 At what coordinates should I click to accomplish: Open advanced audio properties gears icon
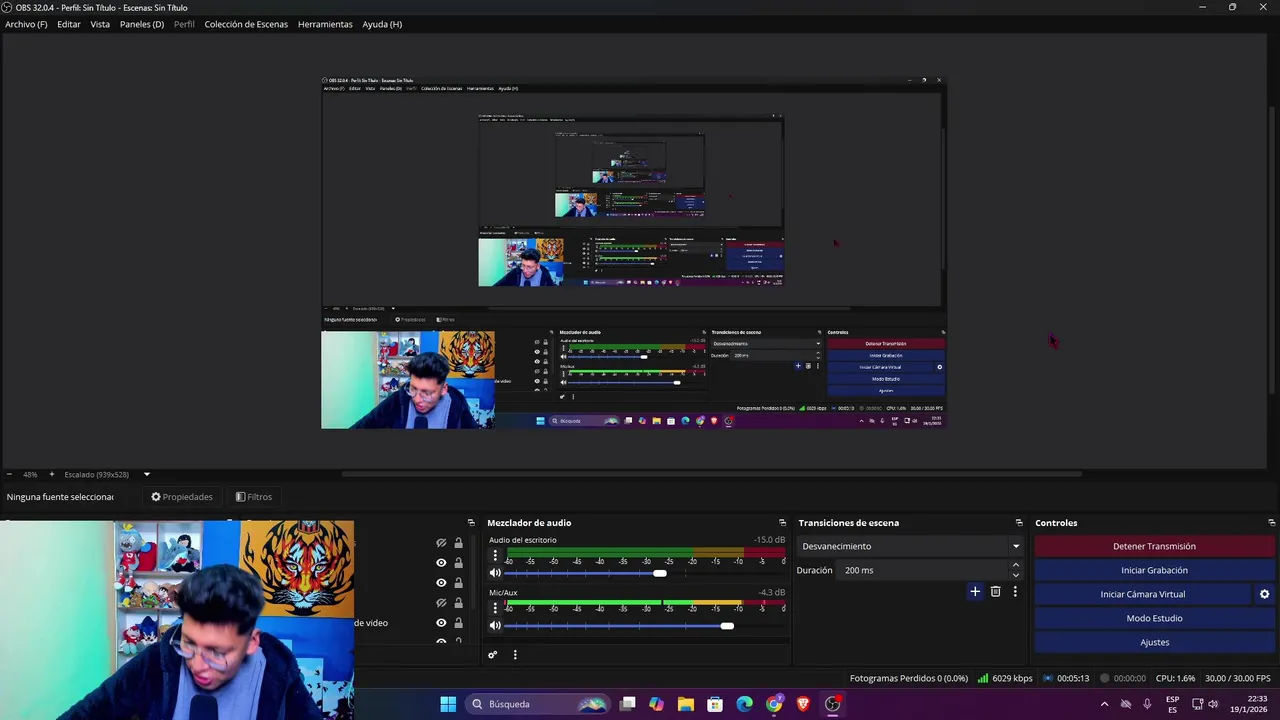point(492,655)
